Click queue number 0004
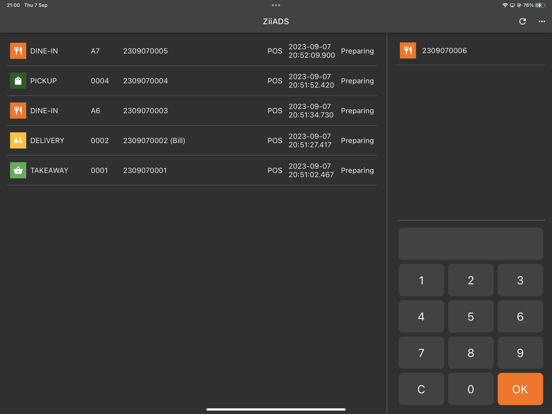The height and width of the screenshot is (414, 552). pos(100,81)
